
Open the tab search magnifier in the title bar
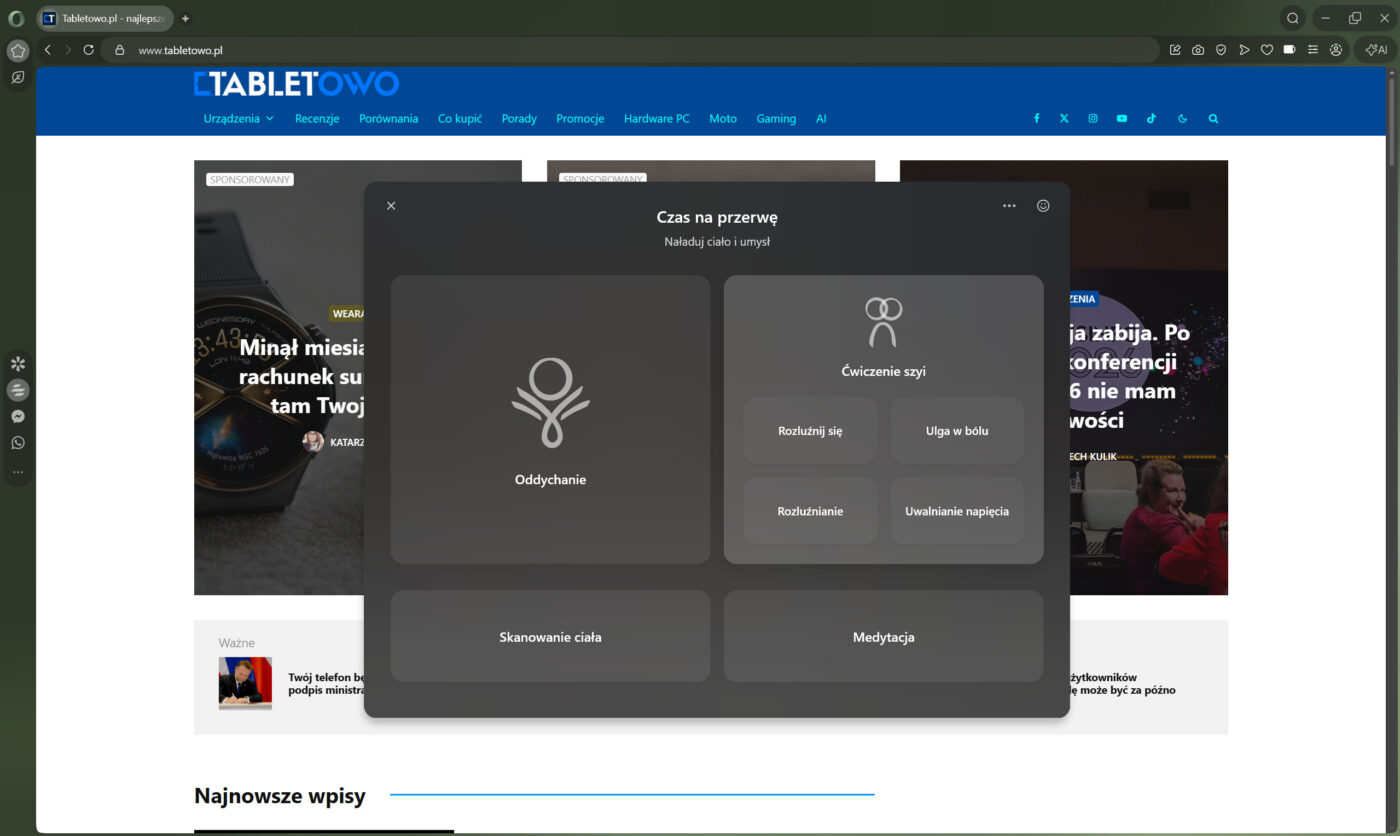click(x=1293, y=18)
